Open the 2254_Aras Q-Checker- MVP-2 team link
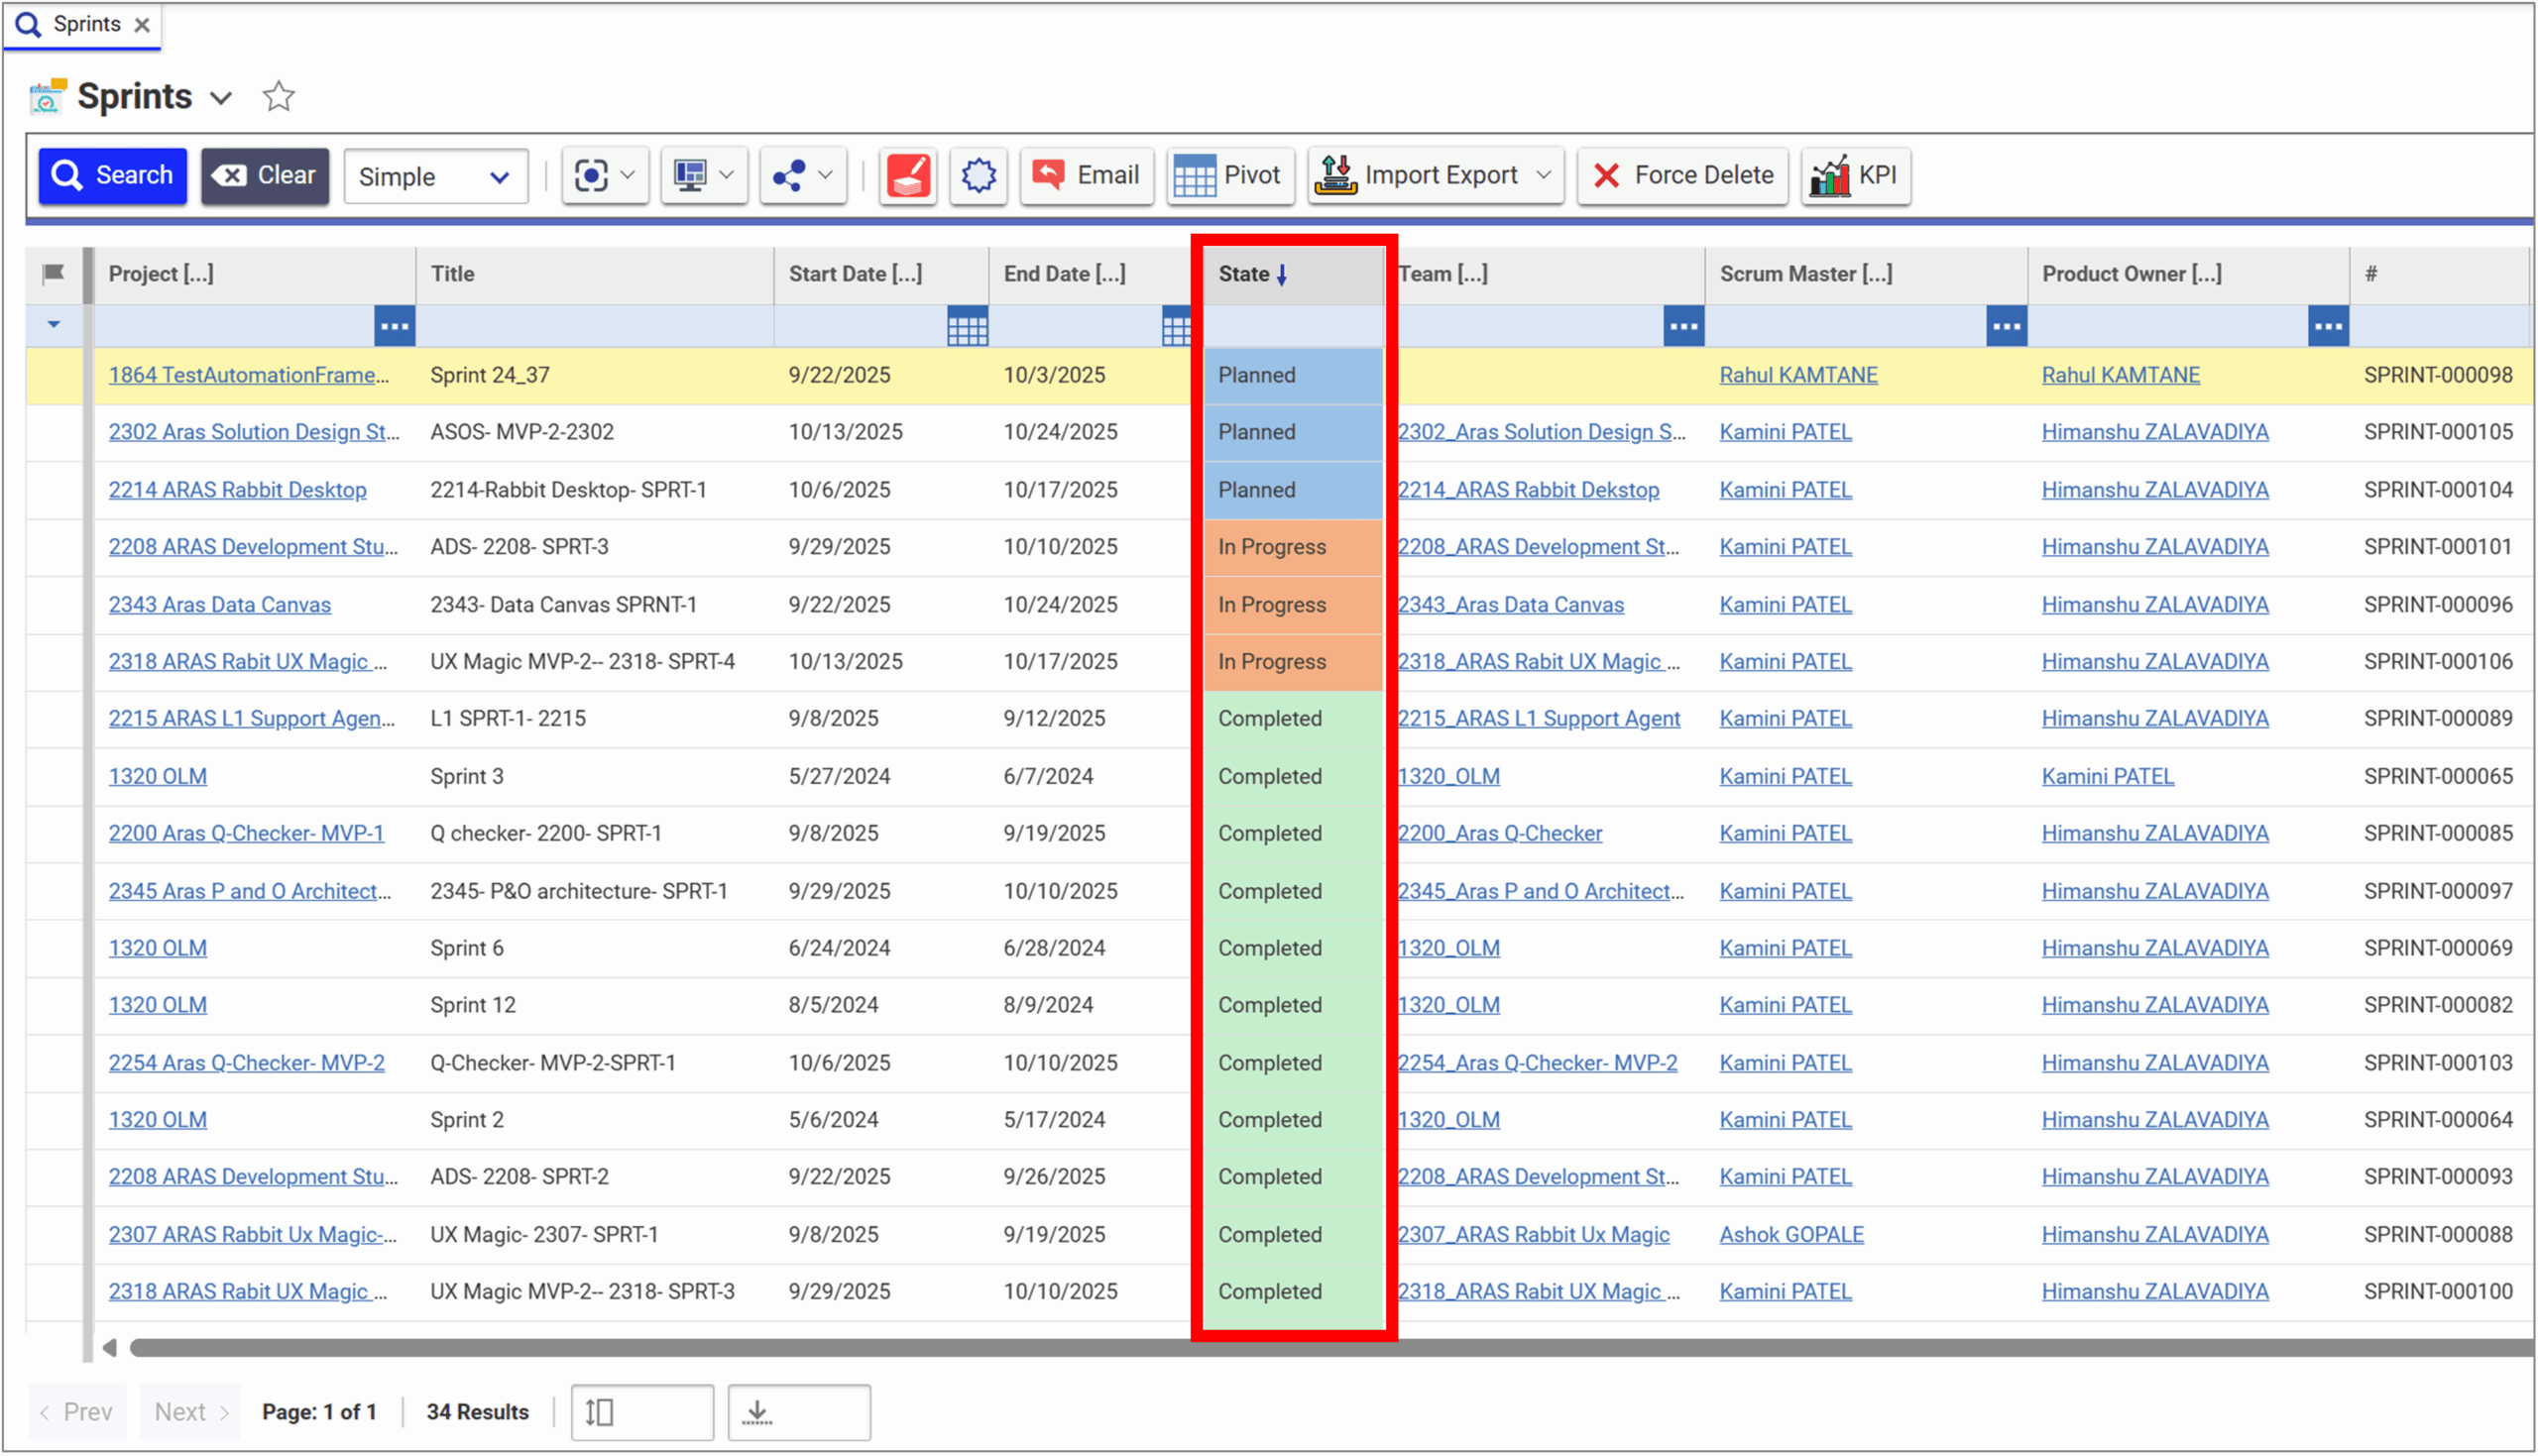The width and height of the screenshot is (2538, 1456). point(1537,1063)
